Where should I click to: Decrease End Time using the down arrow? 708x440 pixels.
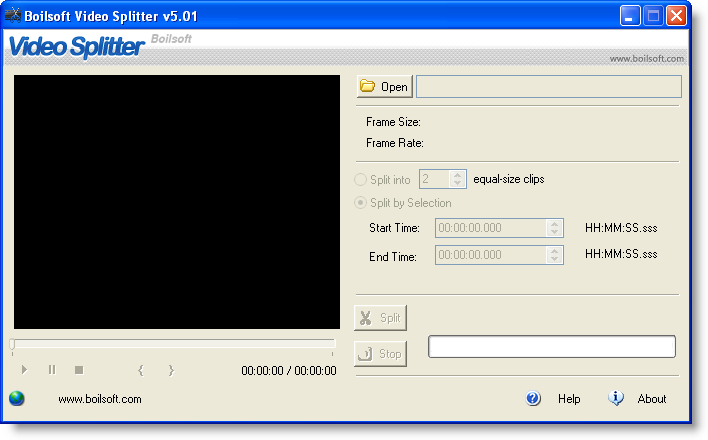pyautogui.click(x=554, y=259)
